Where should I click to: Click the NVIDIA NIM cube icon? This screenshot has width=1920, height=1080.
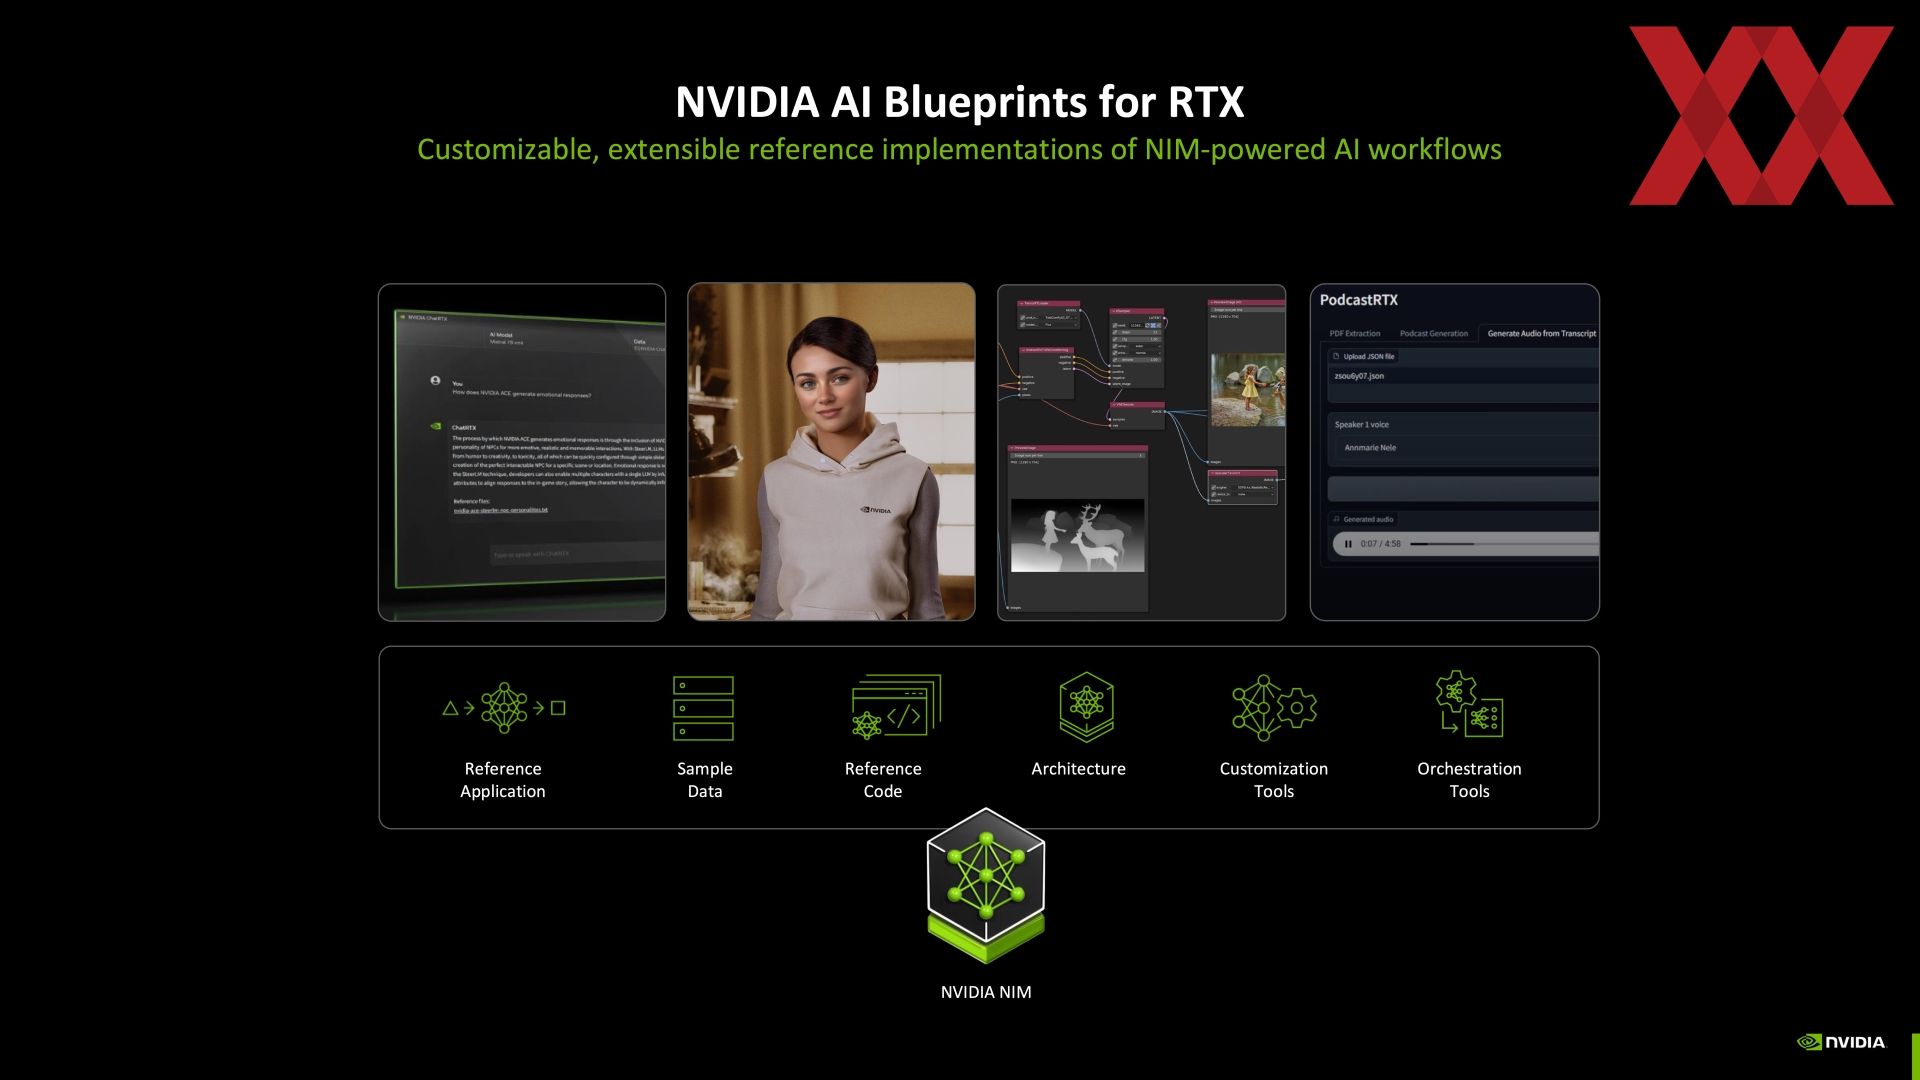click(x=986, y=885)
